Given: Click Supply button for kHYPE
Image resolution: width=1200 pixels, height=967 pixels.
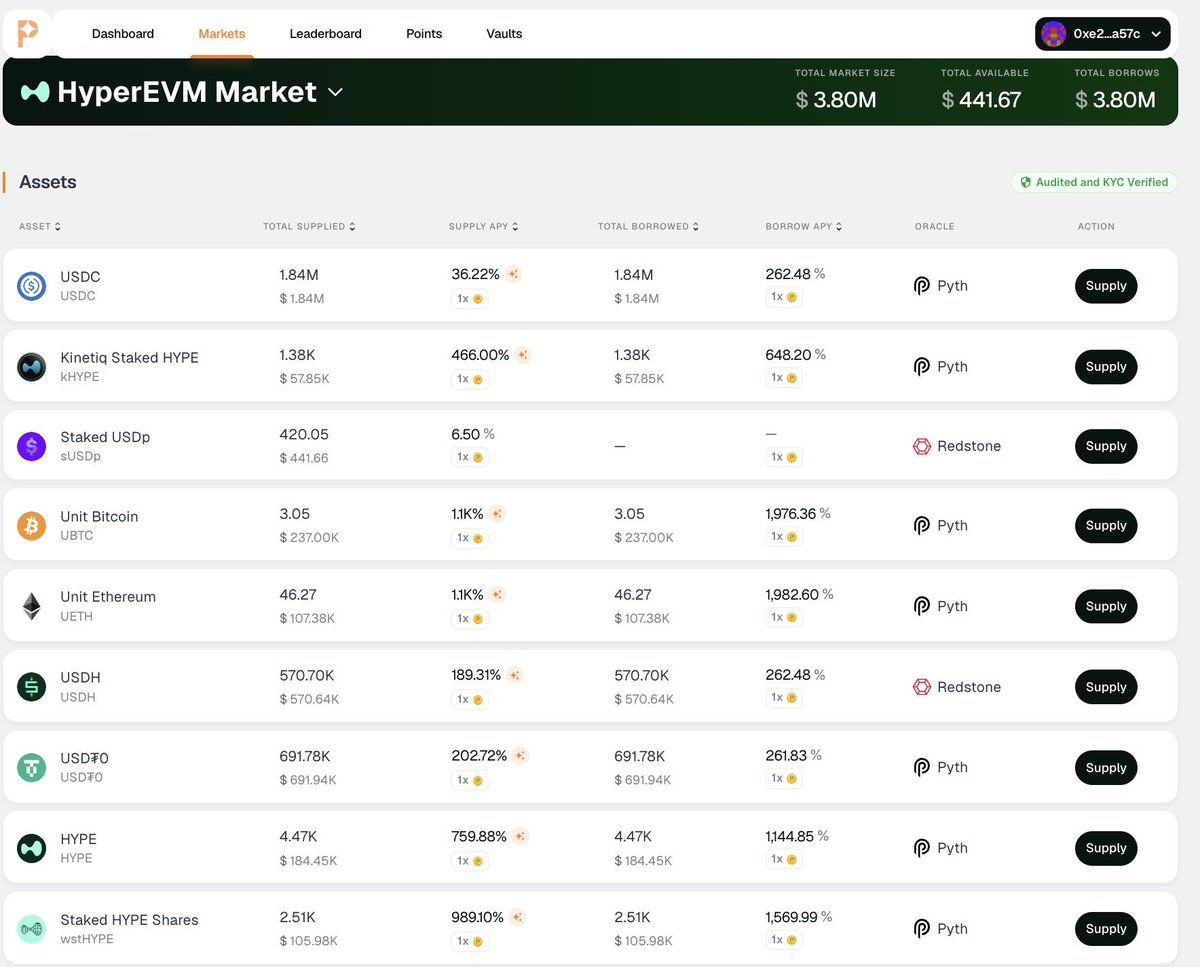Looking at the screenshot, I should tap(1106, 367).
